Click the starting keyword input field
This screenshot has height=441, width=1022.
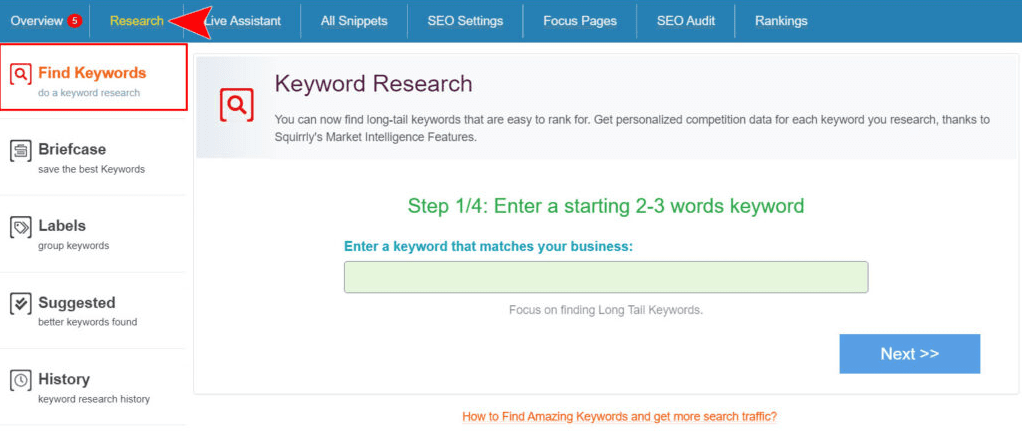pyautogui.click(x=606, y=277)
